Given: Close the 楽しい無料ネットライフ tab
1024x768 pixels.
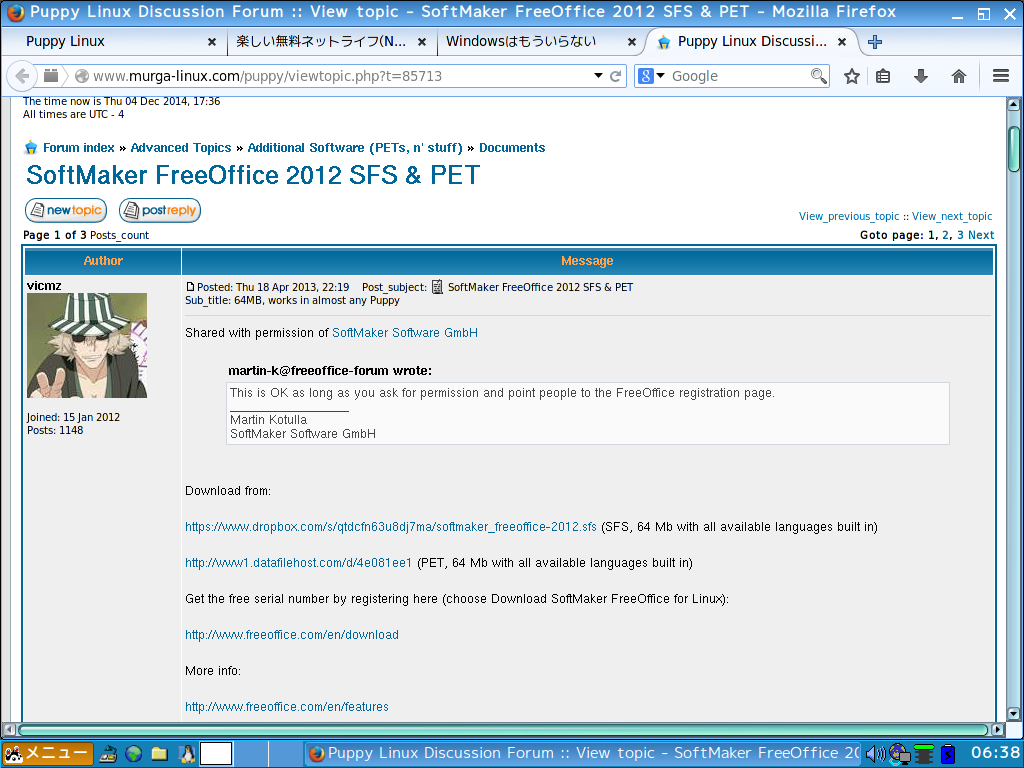Looking at the screenshot, I should click(422, 42).
